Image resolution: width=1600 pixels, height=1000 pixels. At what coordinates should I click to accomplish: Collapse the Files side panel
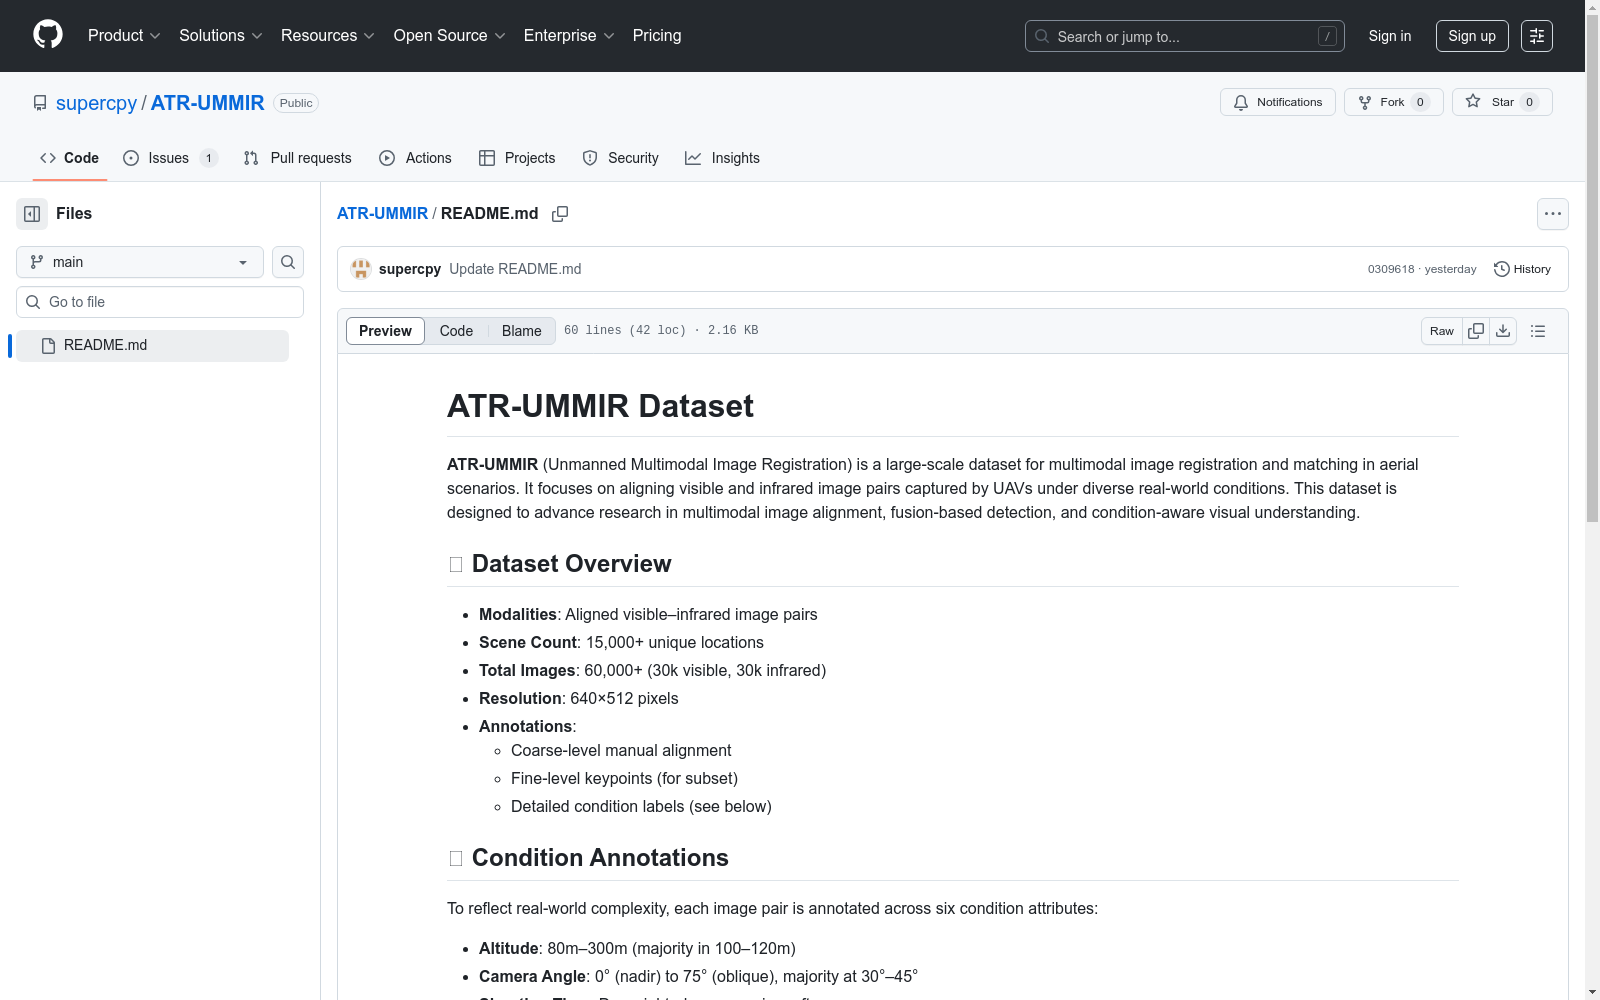(x=32, y=214)
